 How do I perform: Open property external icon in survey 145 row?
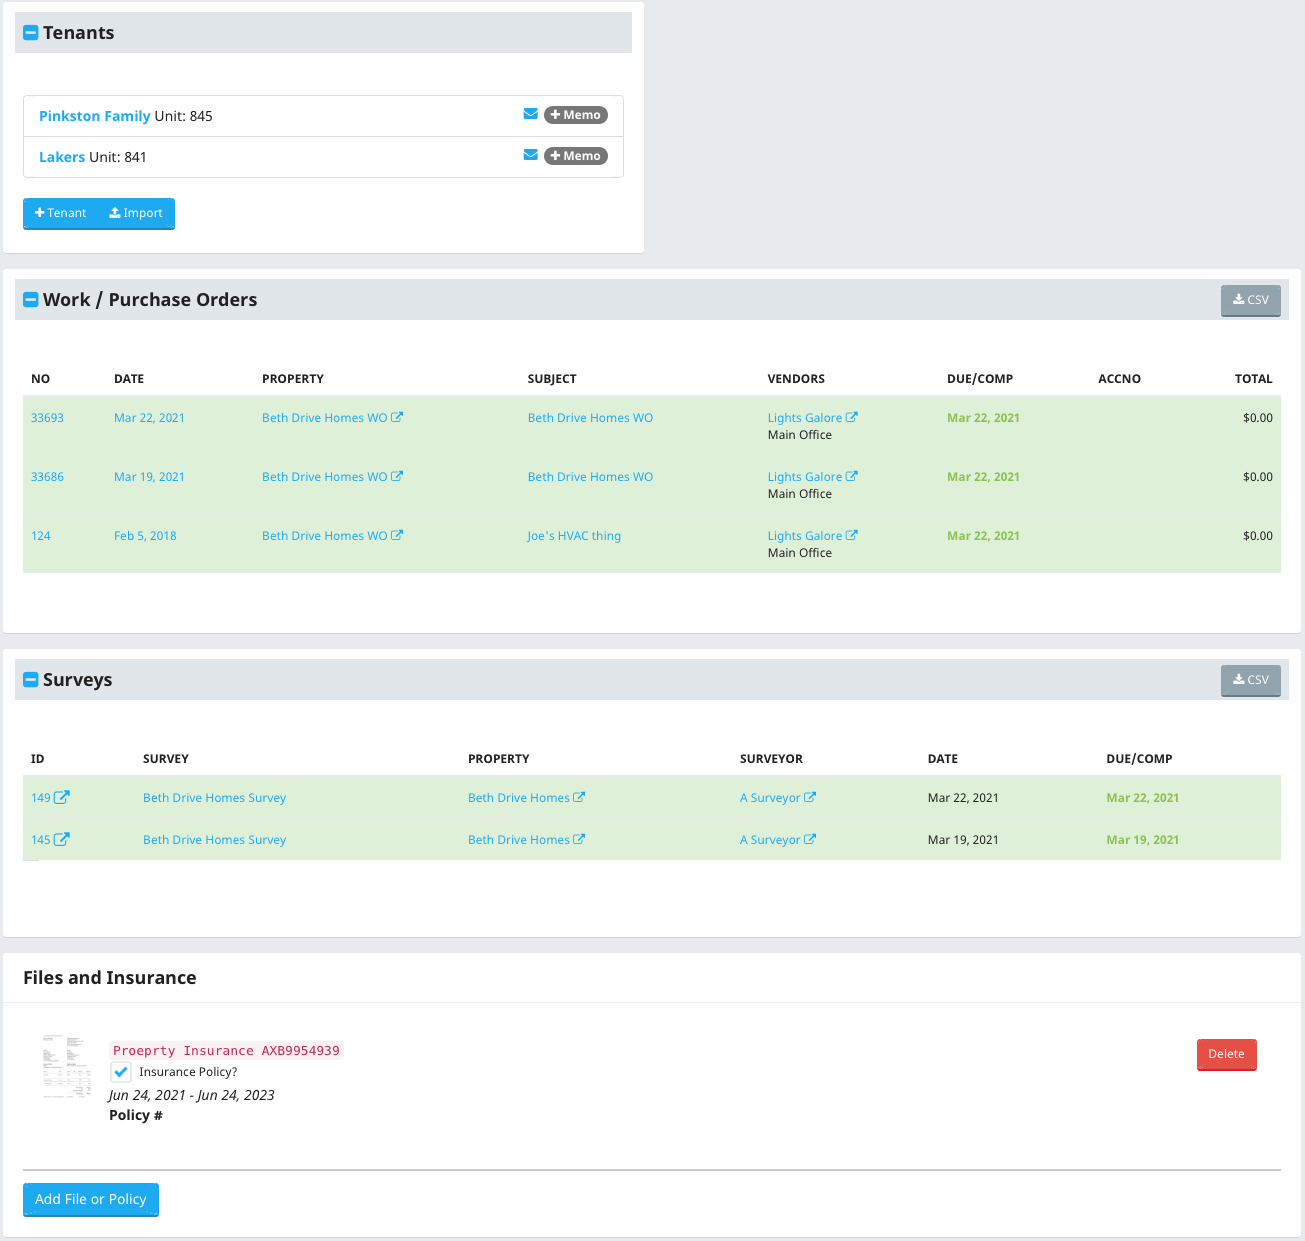(x=579, y=839)
